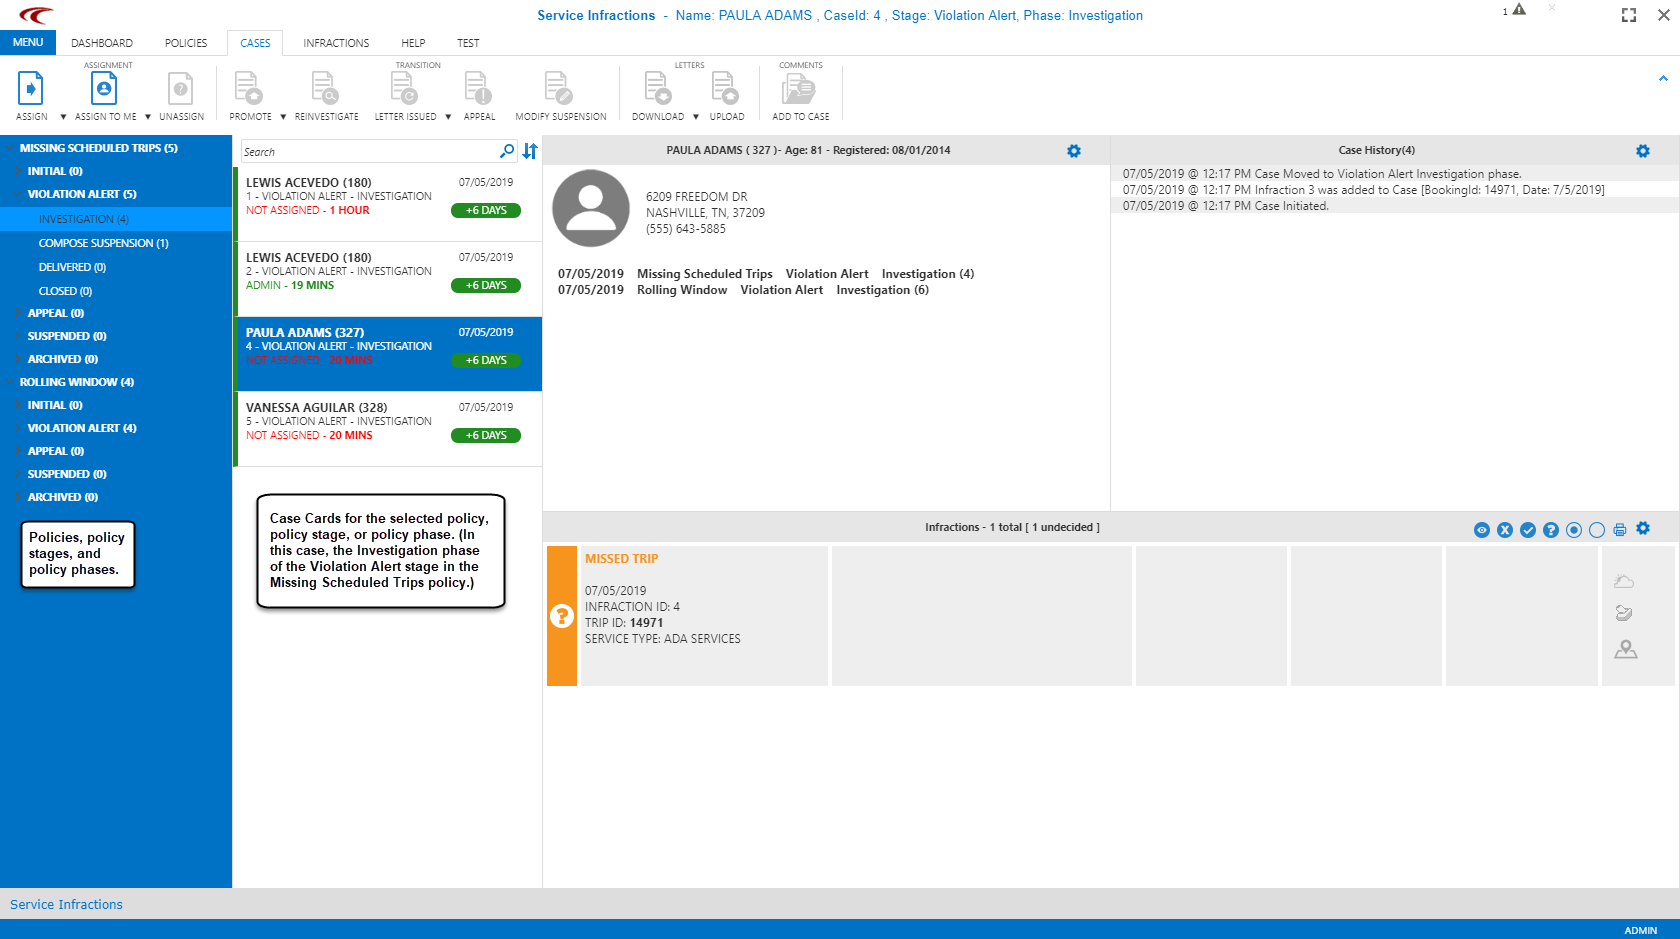This screenshot has height=939, width=1680.
Task: Click the weather icon on the Missed Trip card
Action: [1625, 580]
